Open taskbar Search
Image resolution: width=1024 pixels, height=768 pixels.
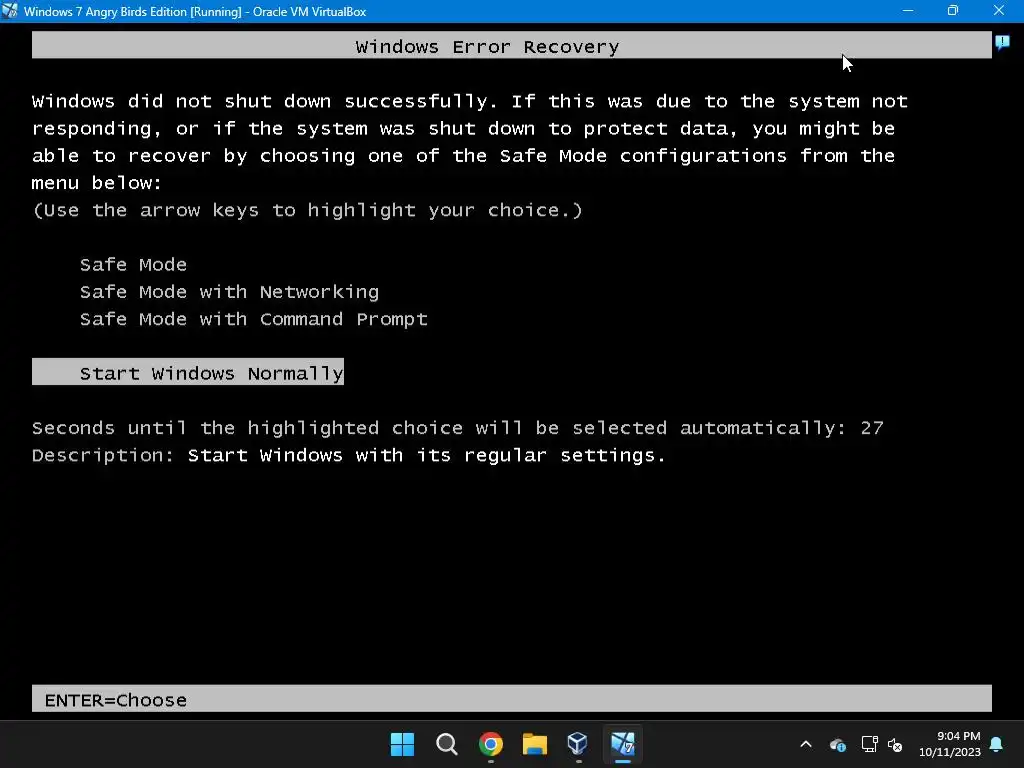point(447,744)
